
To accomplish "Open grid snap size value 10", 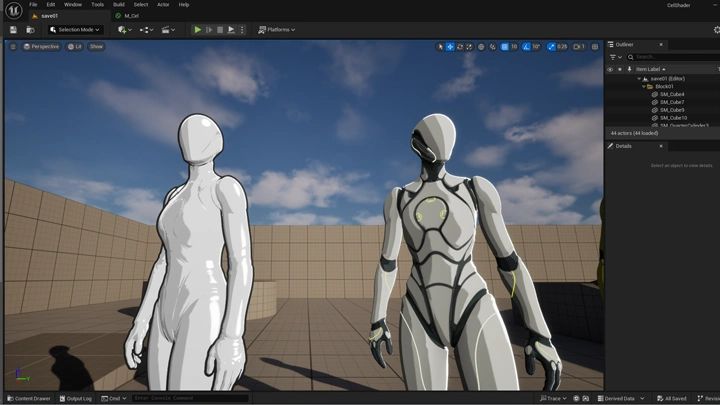I will [x=514, y=47].
